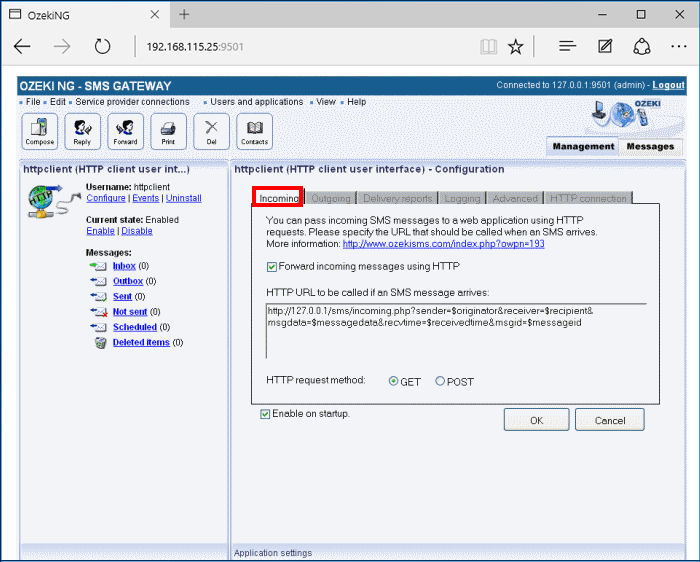Screen dimensions: 700x562
Task: Switch to the Outgoing tab
Action: tap(330, 199)
